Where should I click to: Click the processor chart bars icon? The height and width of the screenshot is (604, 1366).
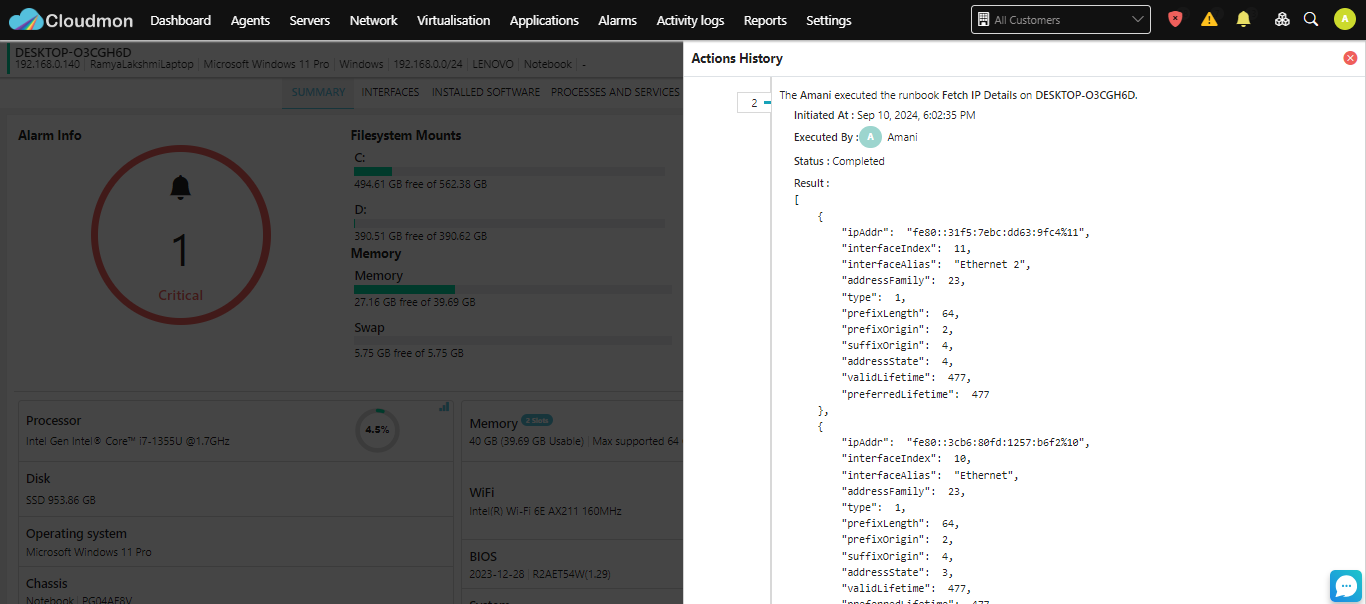[x=444, y=406]
